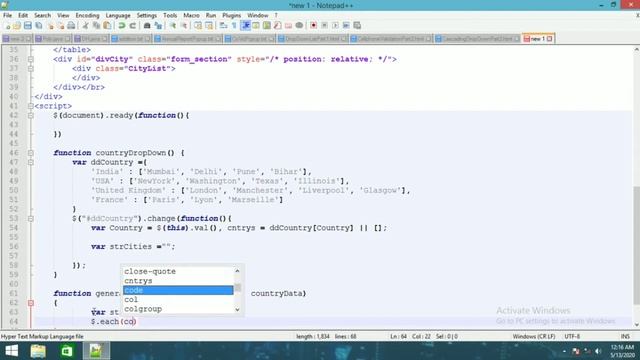This screenshot has height=360, width=640.
Task: Open the Windows Start button
Action: [x=11, y=351]
